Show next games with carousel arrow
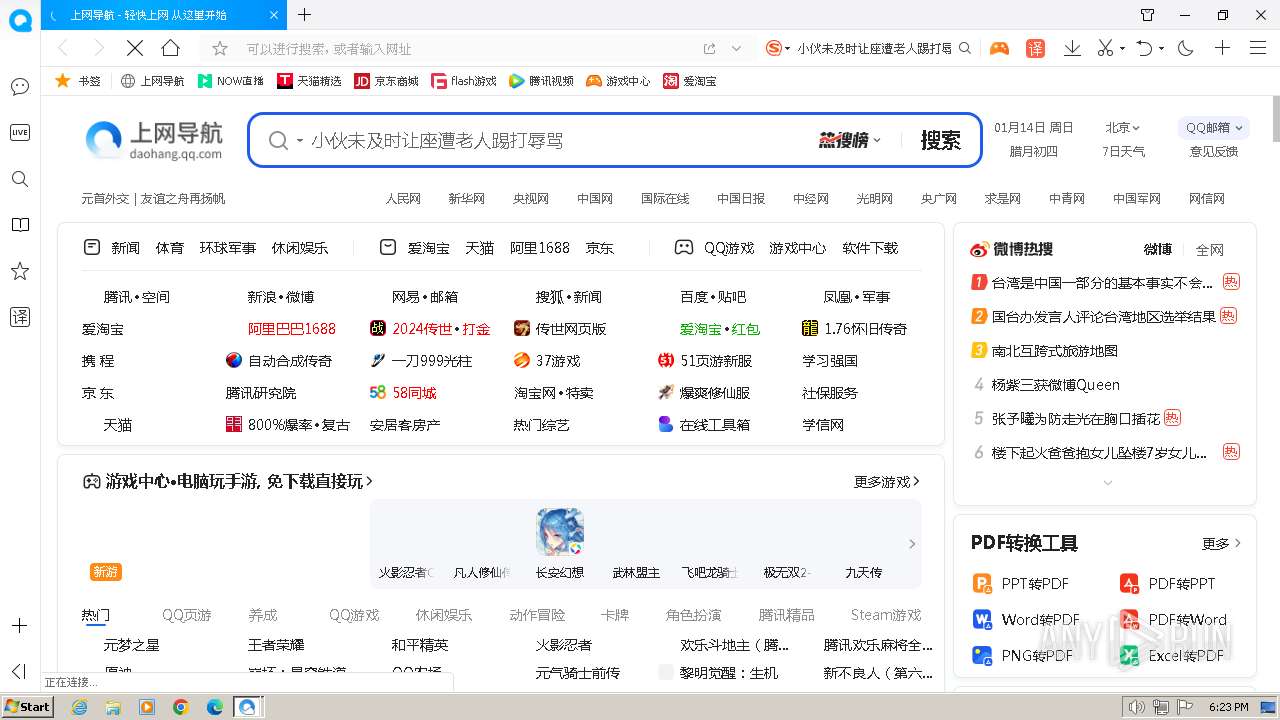 (911, 544)
